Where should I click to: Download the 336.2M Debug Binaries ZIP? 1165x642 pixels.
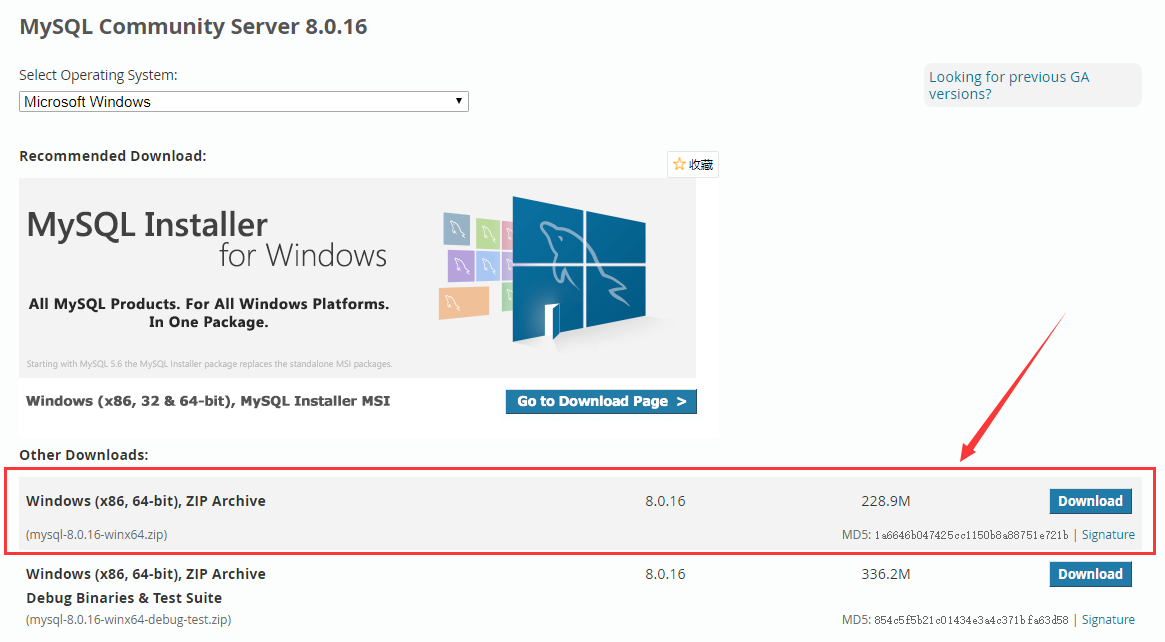point(1090,574)
